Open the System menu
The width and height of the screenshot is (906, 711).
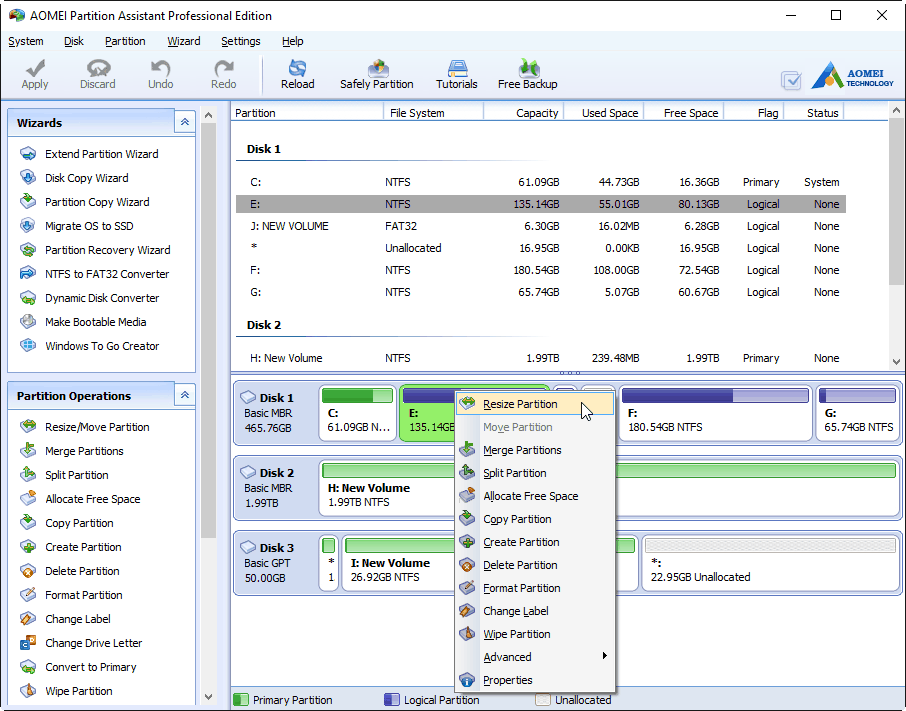[25, 41]
